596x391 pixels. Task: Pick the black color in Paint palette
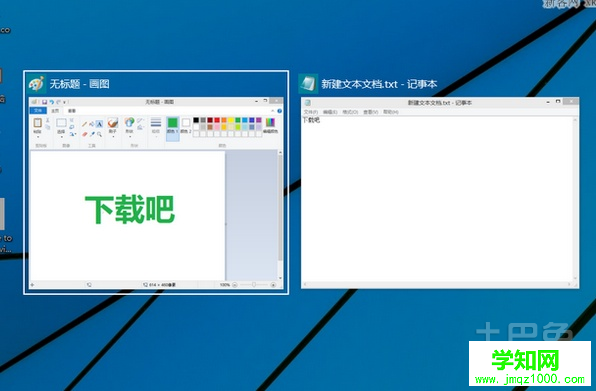[196, 120]
